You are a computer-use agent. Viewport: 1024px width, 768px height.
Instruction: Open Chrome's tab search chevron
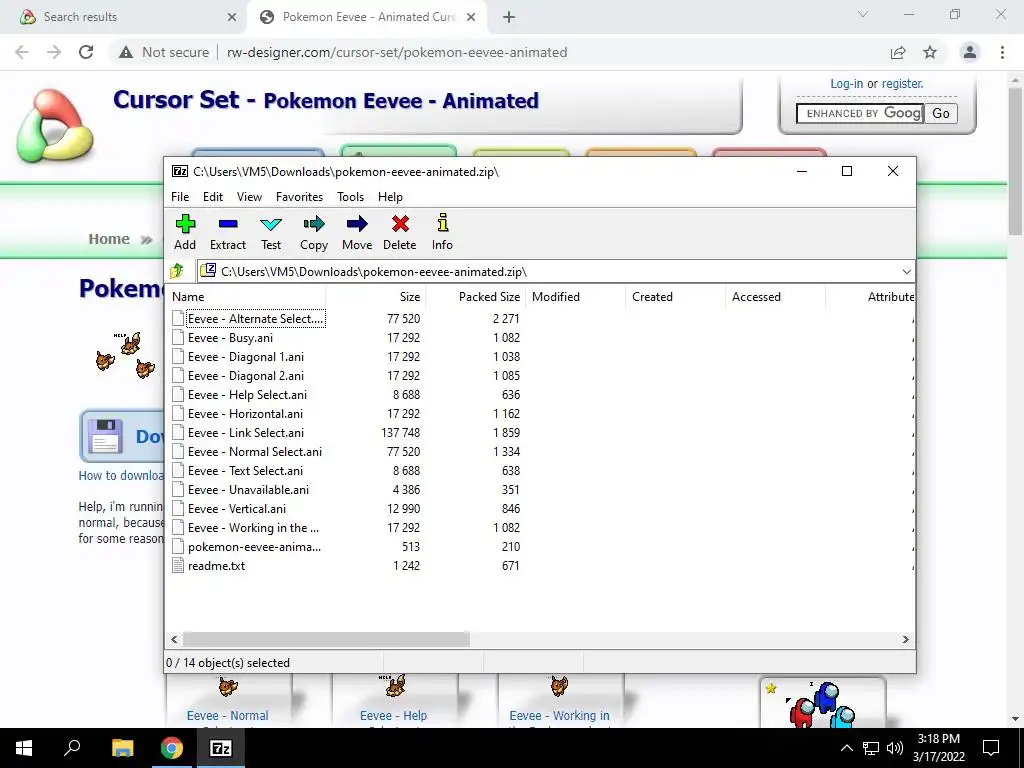[x=863, y=14]
